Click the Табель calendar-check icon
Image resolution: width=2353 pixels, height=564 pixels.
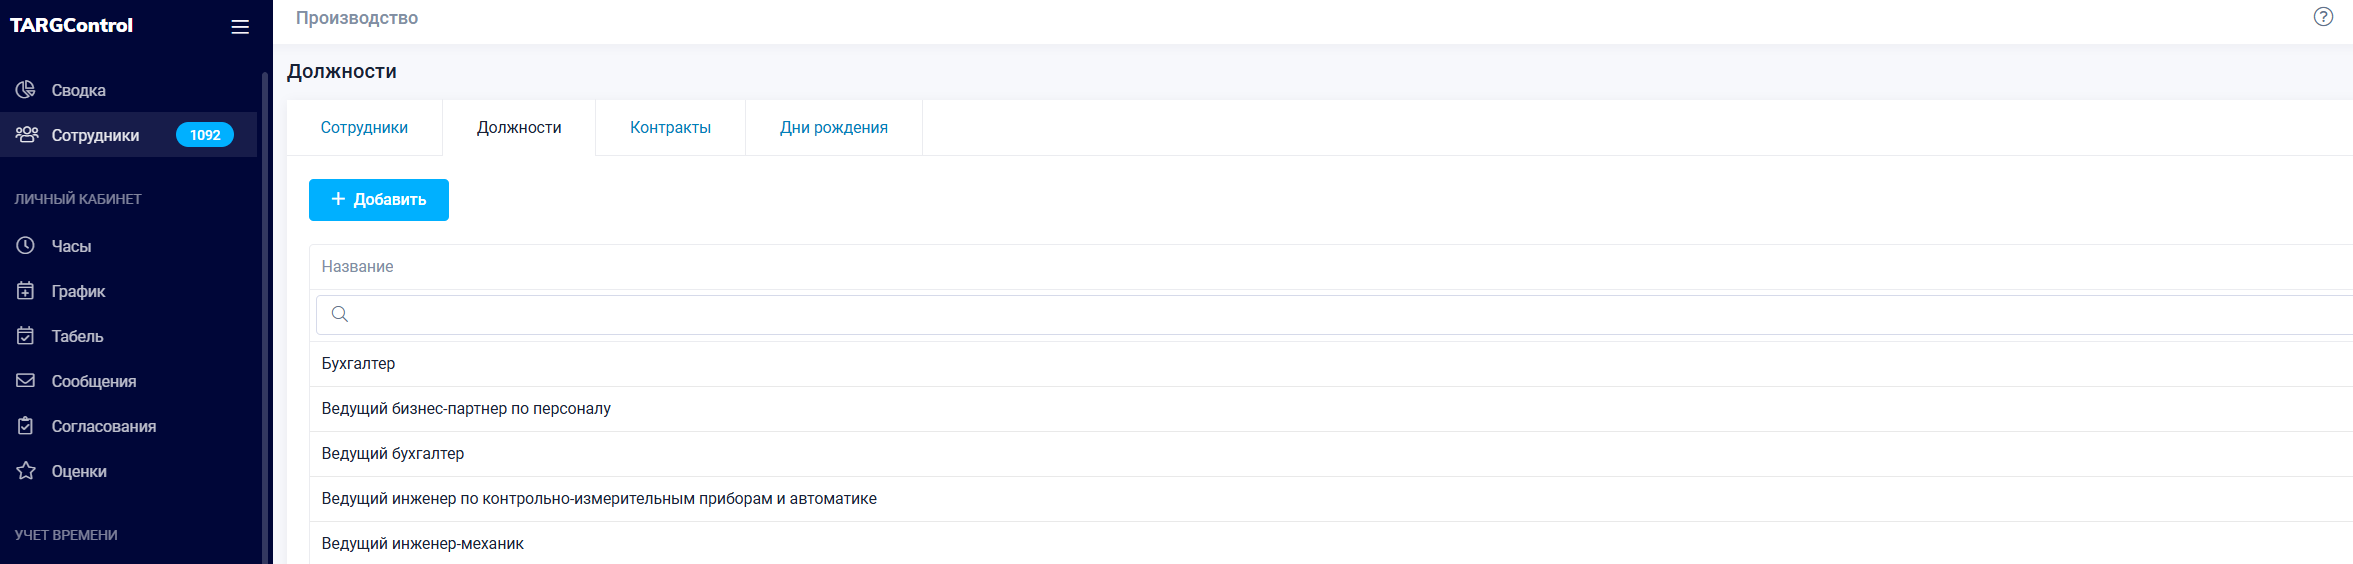click(26, 336)
